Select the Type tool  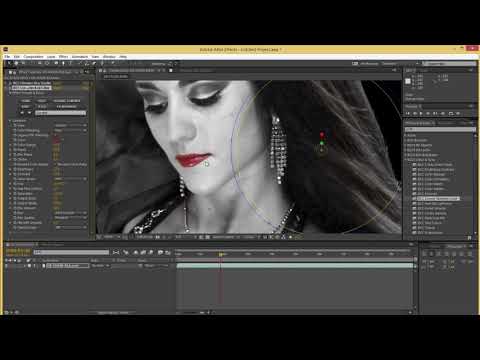[70, 63]
